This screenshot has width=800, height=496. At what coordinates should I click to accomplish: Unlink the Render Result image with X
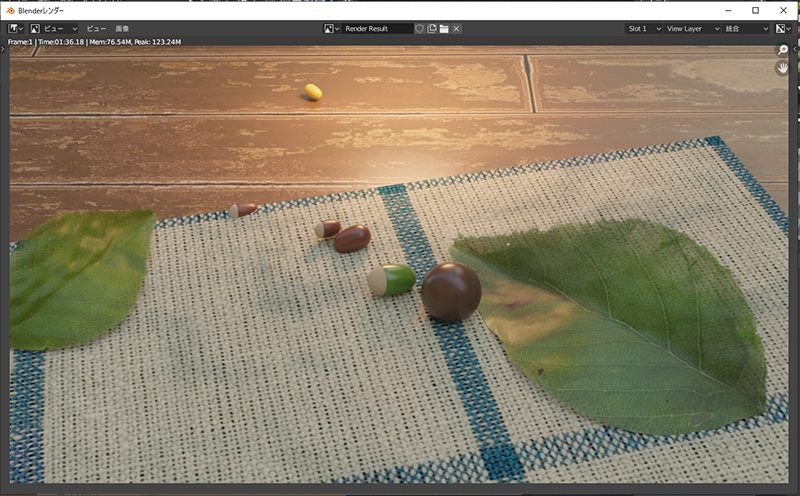pos(456,29)
